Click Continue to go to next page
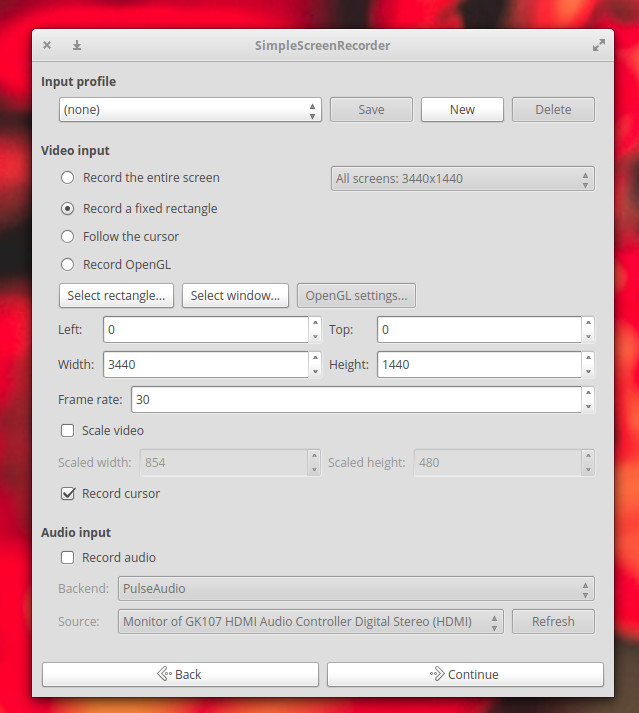 (x=465, y=675)
